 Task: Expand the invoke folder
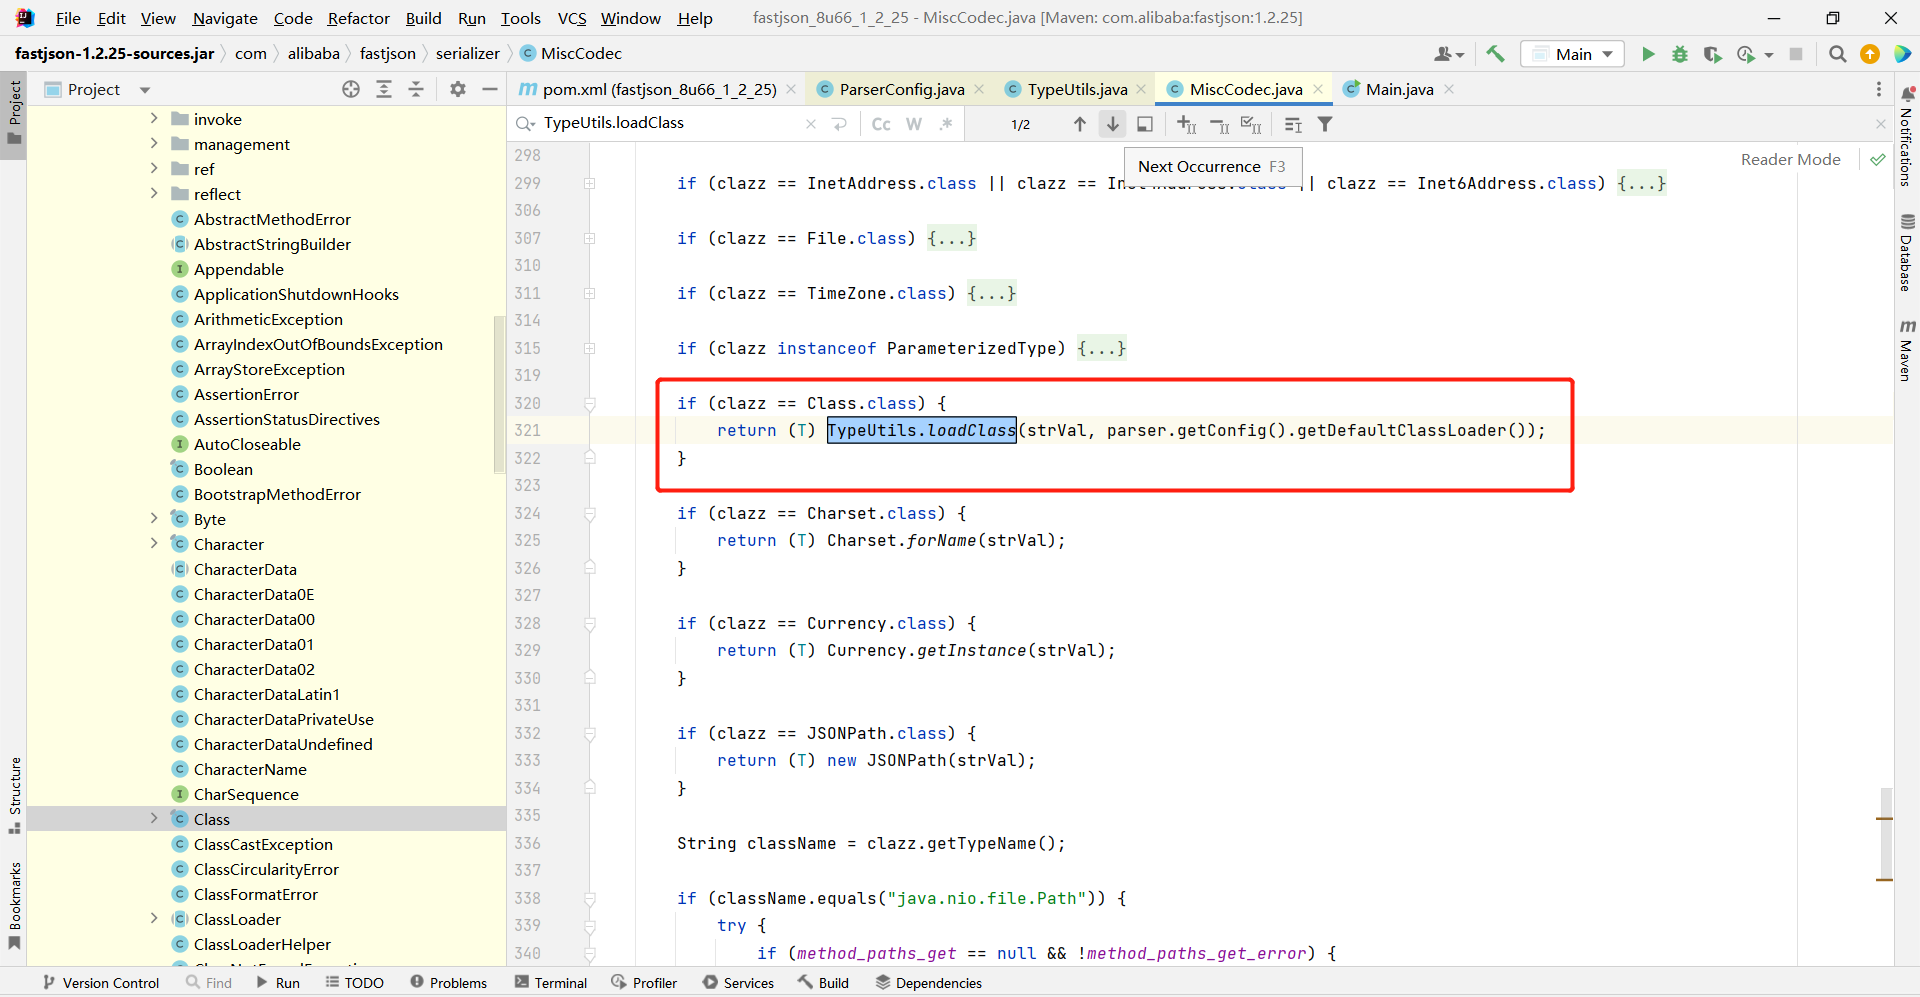(x=154, y=119)
